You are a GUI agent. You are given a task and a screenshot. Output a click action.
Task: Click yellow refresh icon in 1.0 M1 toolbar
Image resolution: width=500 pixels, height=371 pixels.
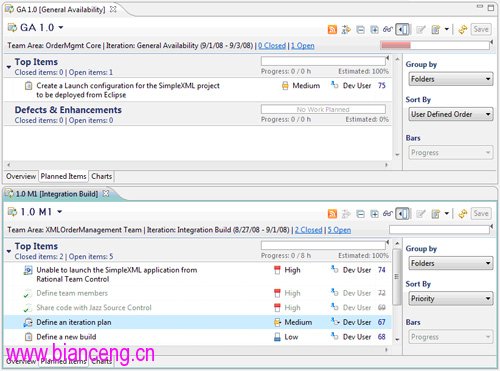(462, 214)
